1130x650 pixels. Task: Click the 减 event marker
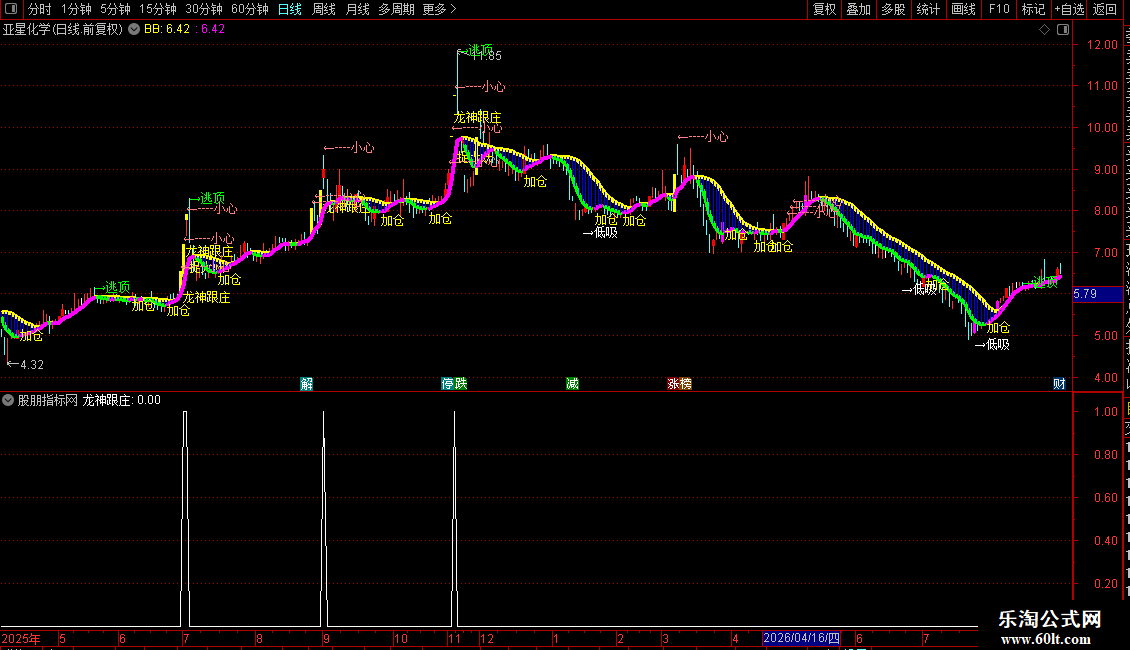pyautogui.click(x=572, y=383)
